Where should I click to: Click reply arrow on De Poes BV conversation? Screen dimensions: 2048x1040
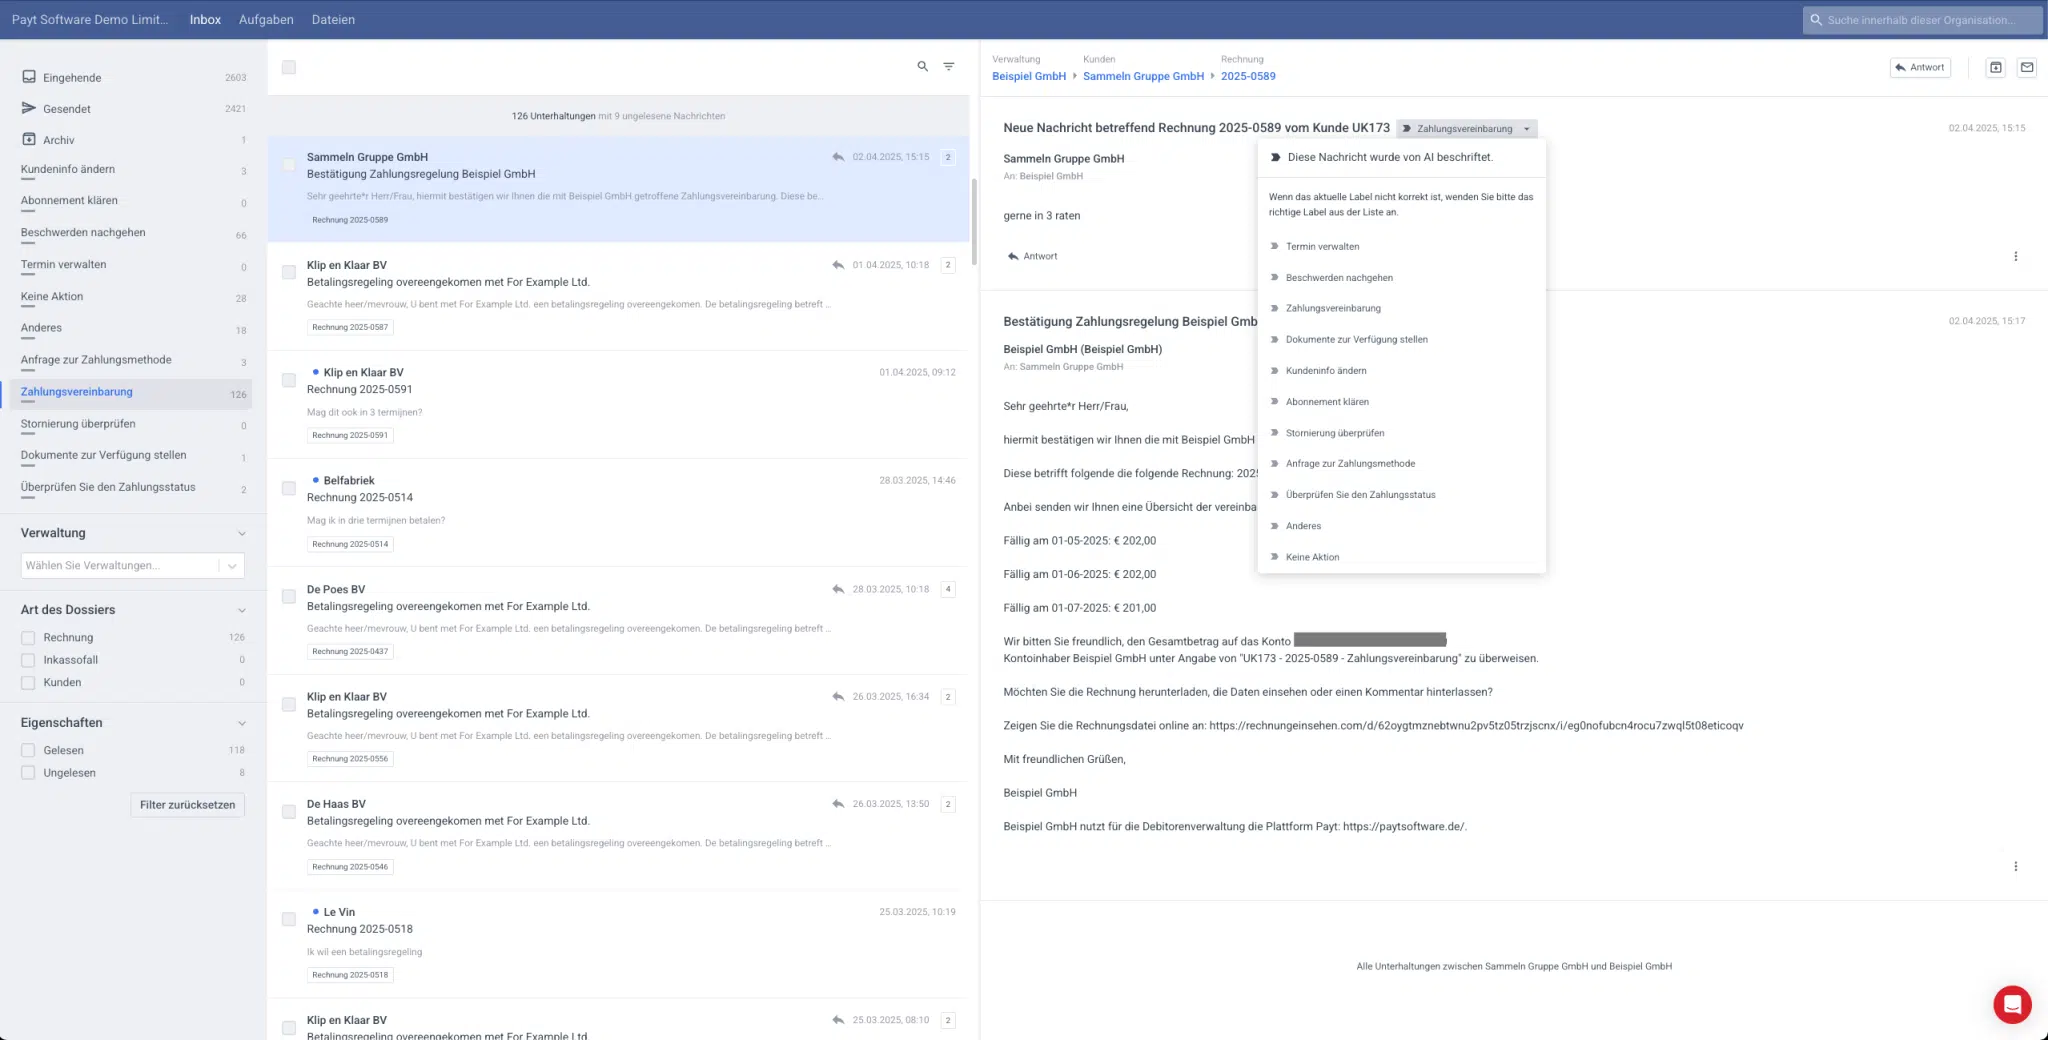[x=838, y=589]
